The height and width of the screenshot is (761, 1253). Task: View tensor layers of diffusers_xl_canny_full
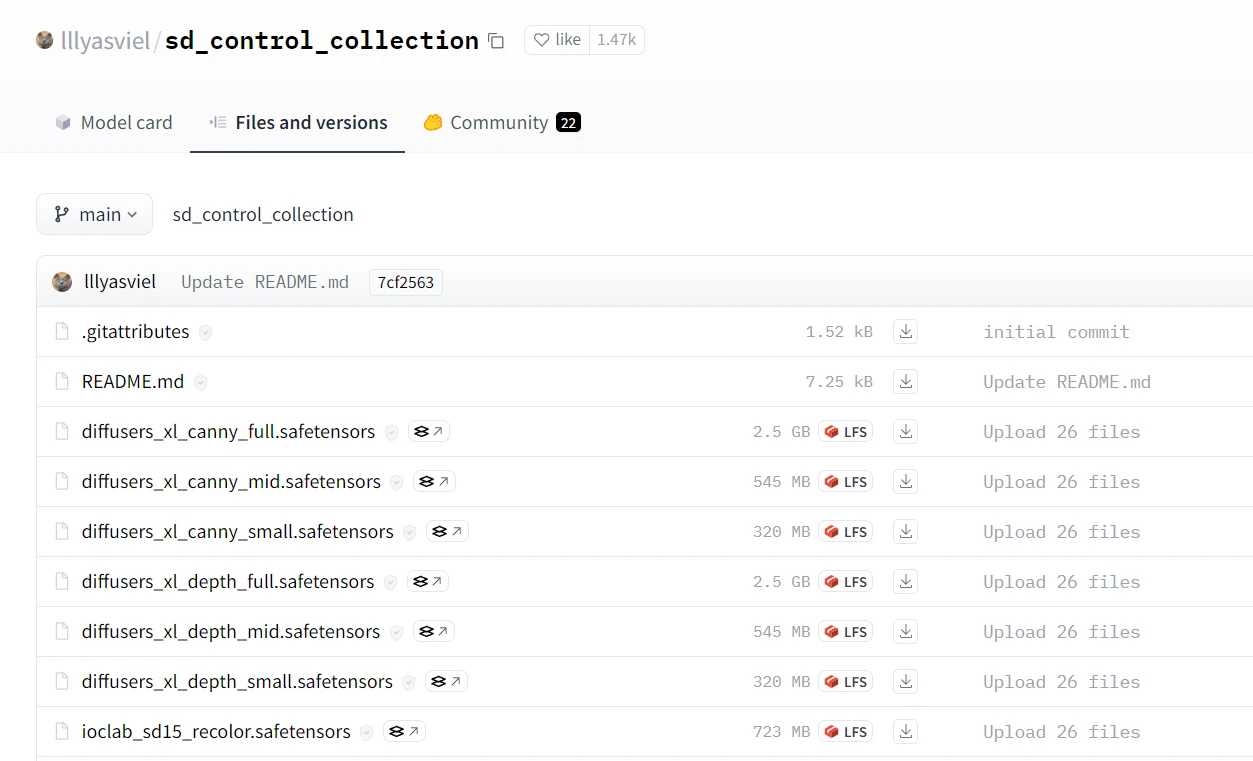click(428, 432)
